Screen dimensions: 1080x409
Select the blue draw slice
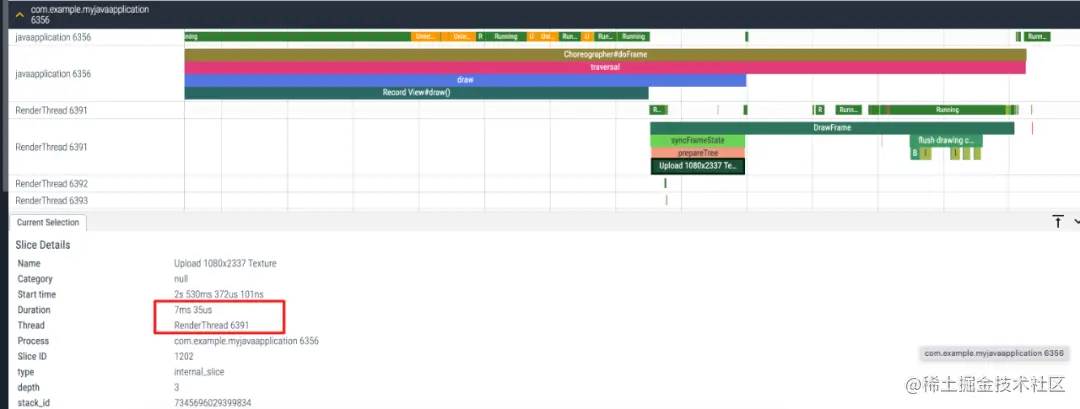(465, 80)
